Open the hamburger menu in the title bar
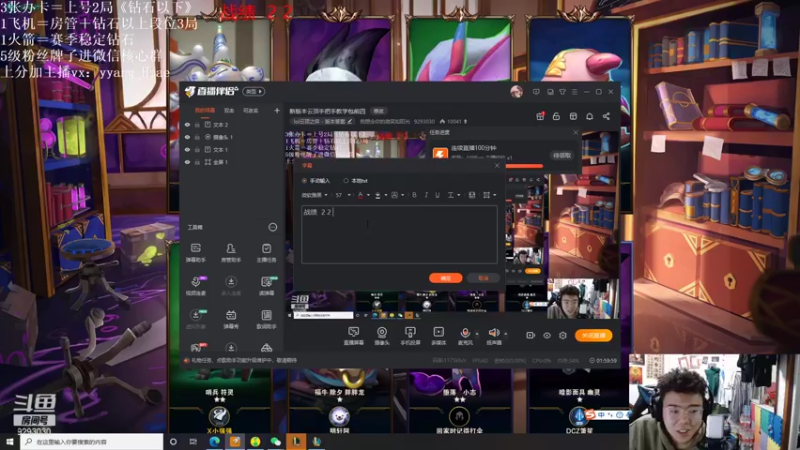Image resolution: width=800 pixels, height=450 pixels. coord(574,92)
